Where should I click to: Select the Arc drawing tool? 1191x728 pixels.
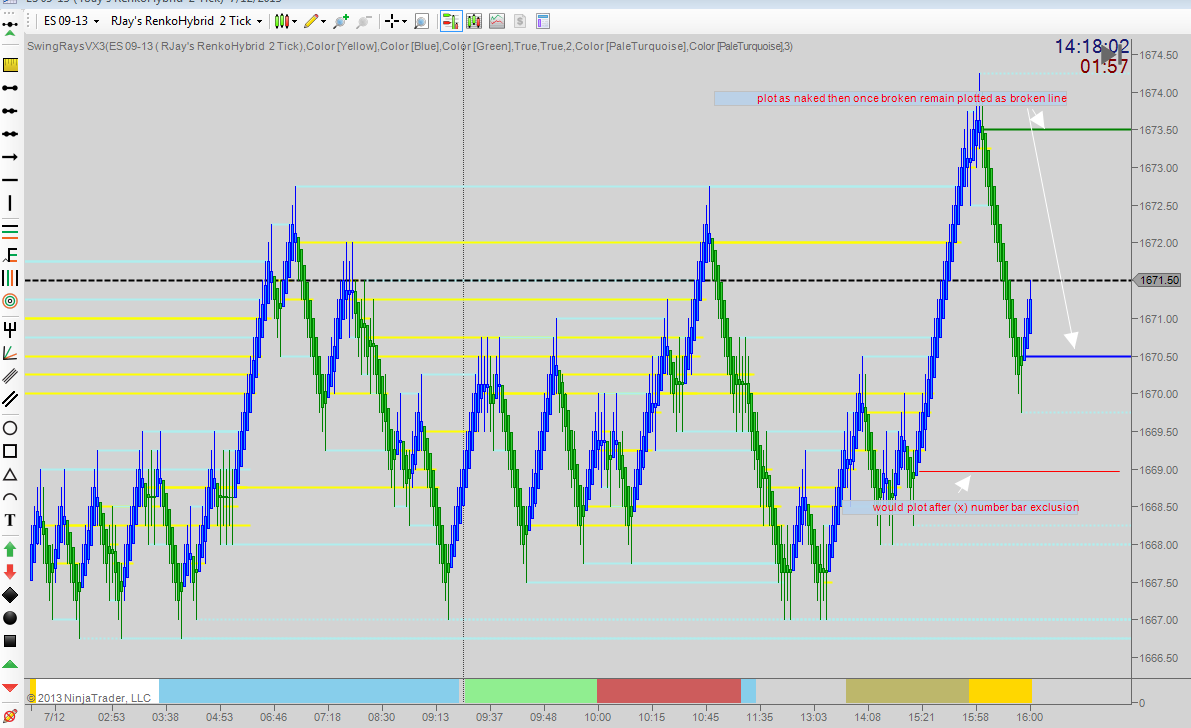point(10,498)
